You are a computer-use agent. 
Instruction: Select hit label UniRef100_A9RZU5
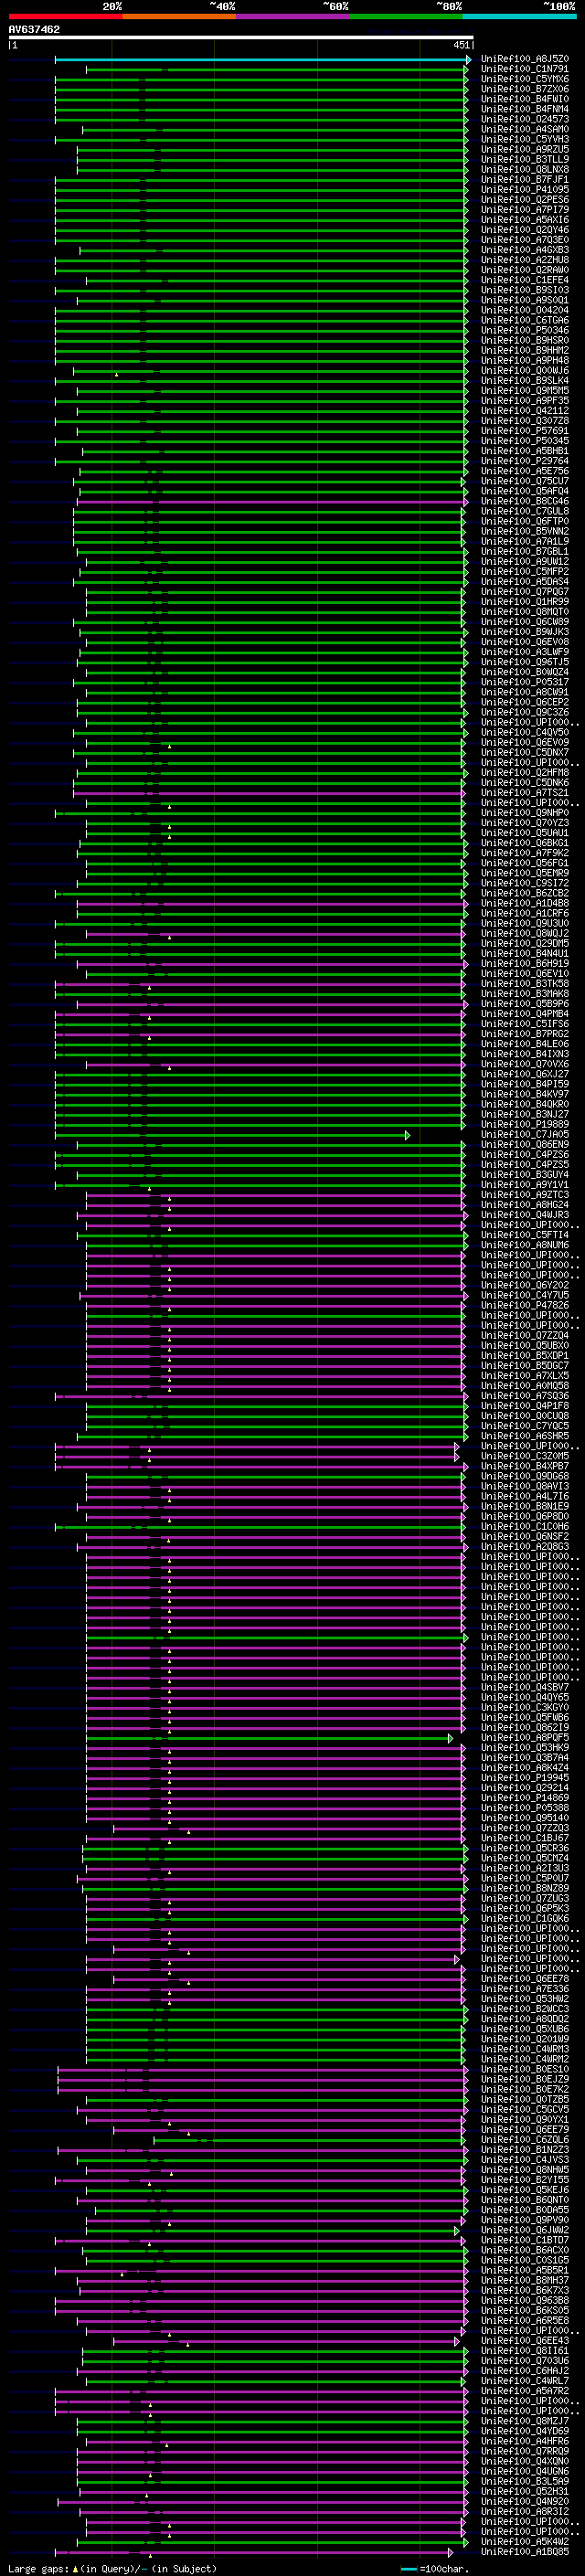525,149
